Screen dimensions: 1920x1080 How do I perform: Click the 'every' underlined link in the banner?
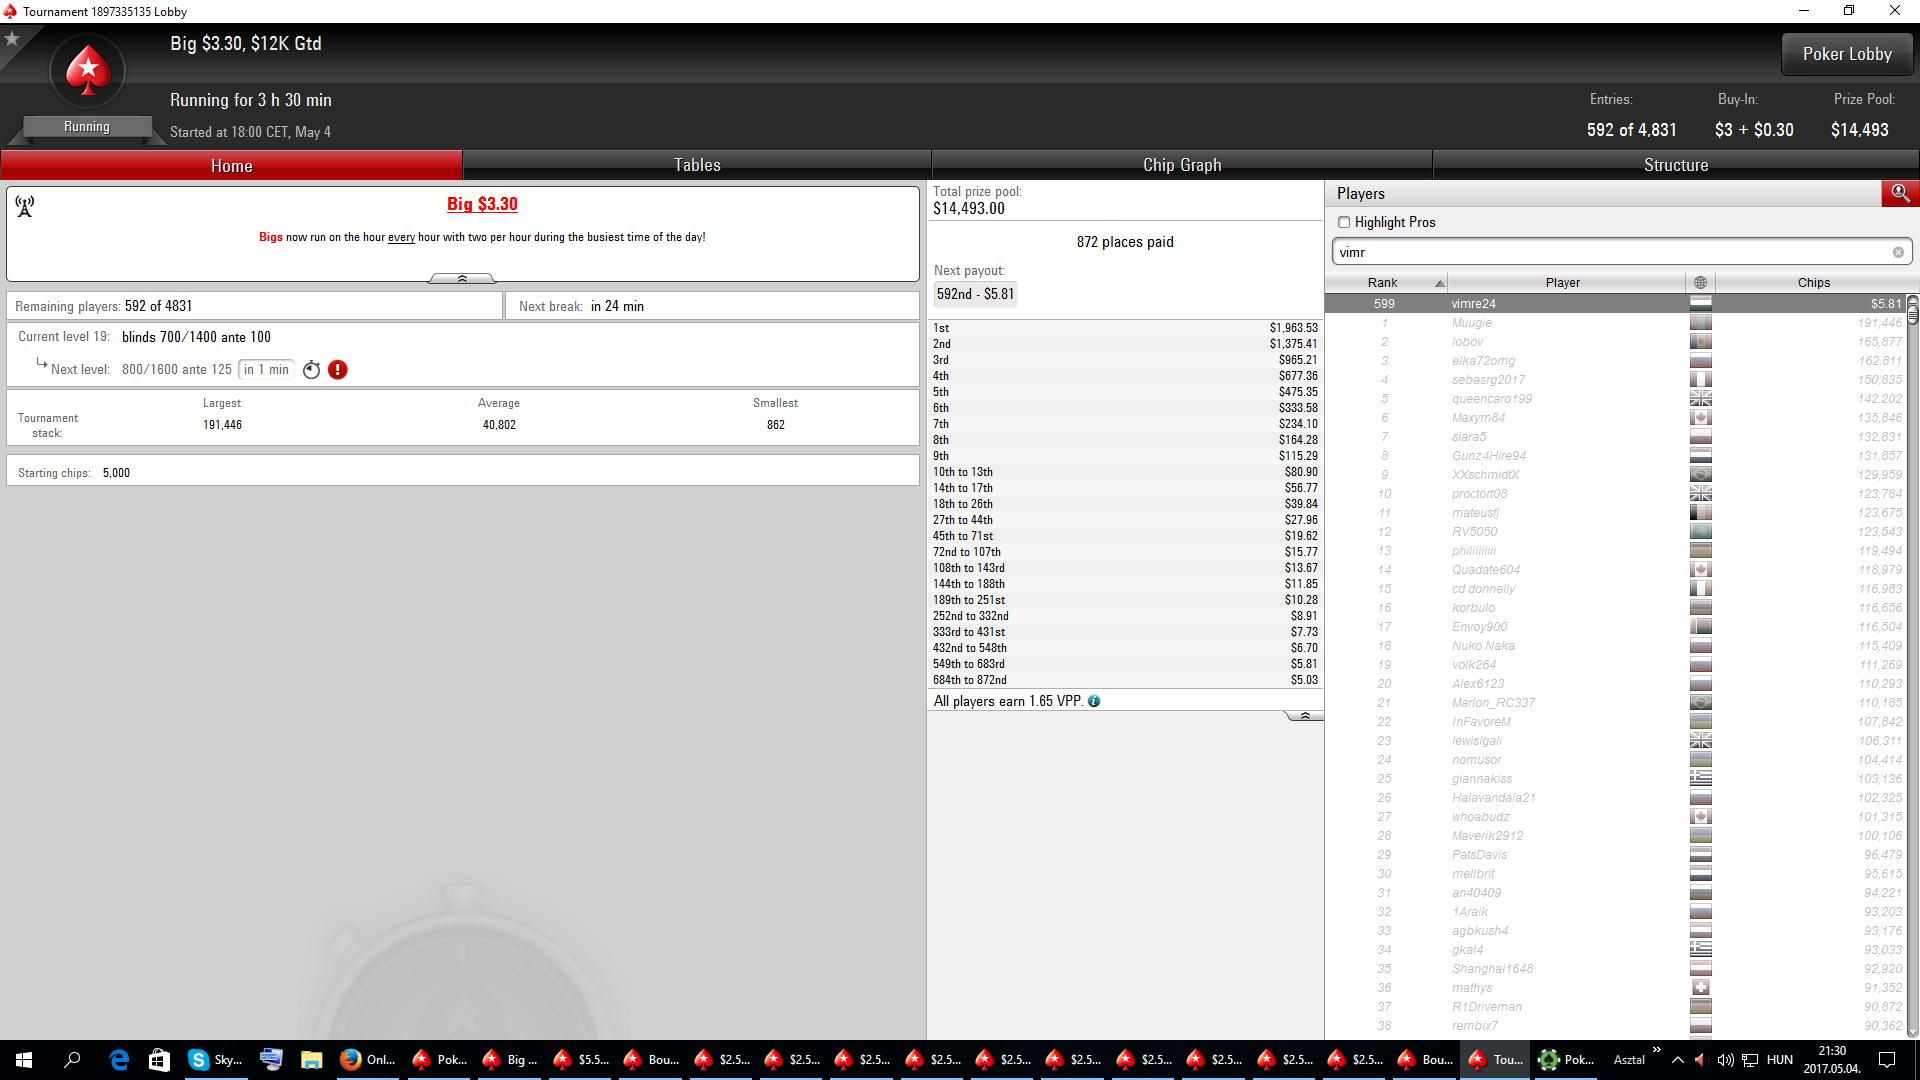[x=401, y=237]
